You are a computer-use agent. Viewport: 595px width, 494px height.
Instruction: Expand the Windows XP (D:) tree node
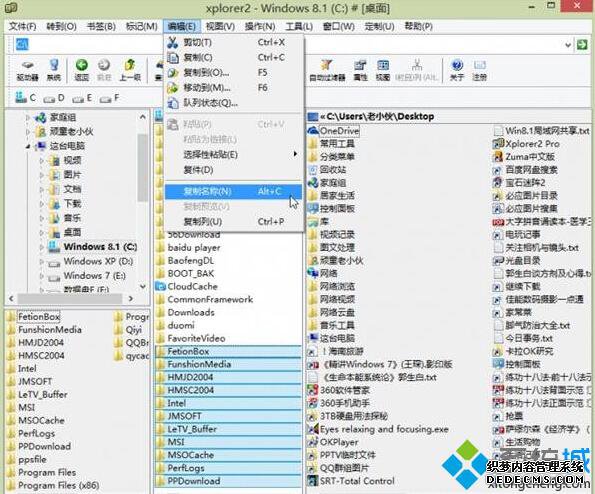[41, 261]
